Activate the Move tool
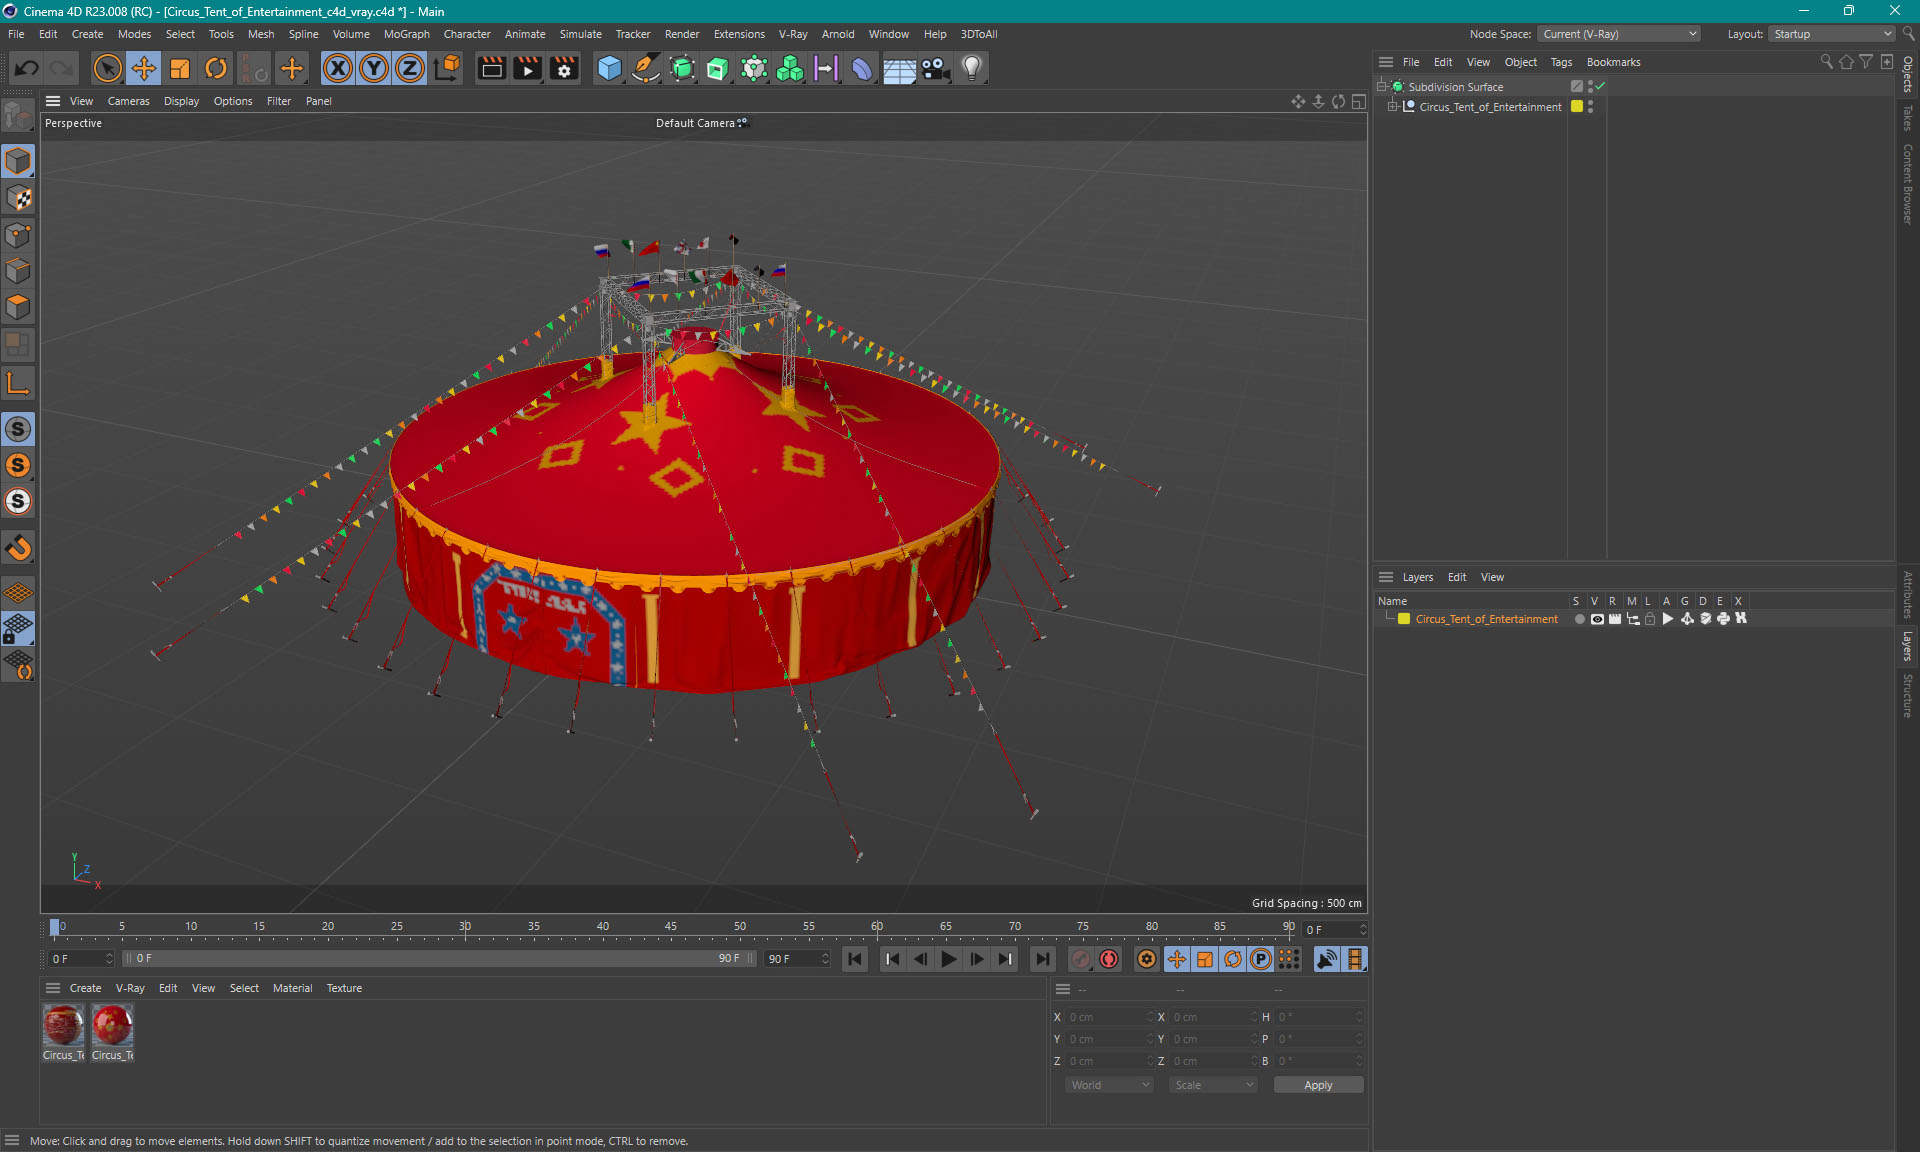This screenshot has width=1920, height=1152. click(144, 68)
